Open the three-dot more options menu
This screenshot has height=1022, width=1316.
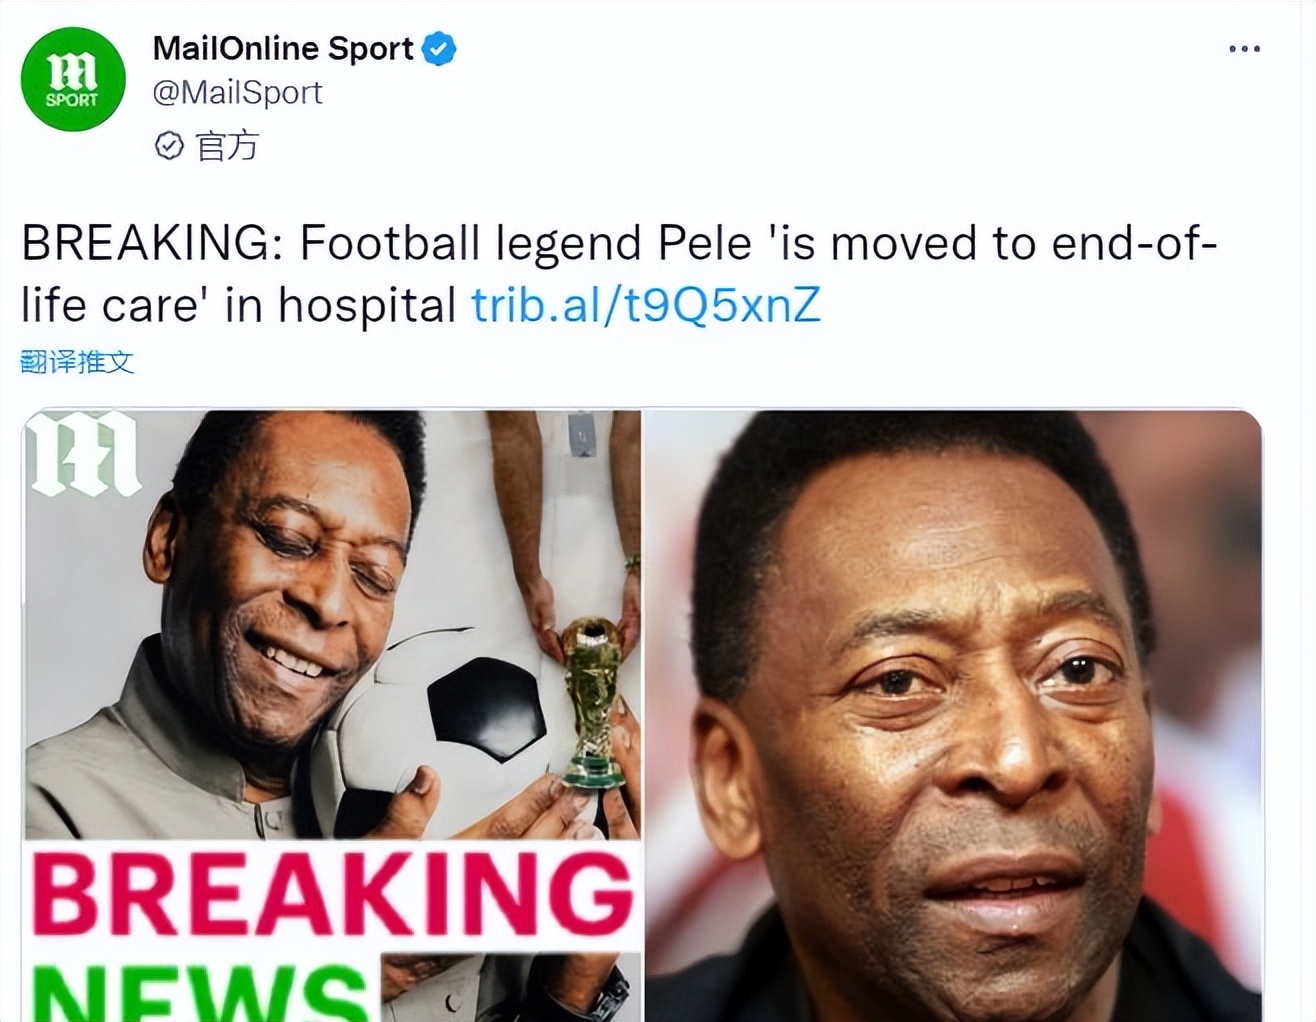(1244, 49)
